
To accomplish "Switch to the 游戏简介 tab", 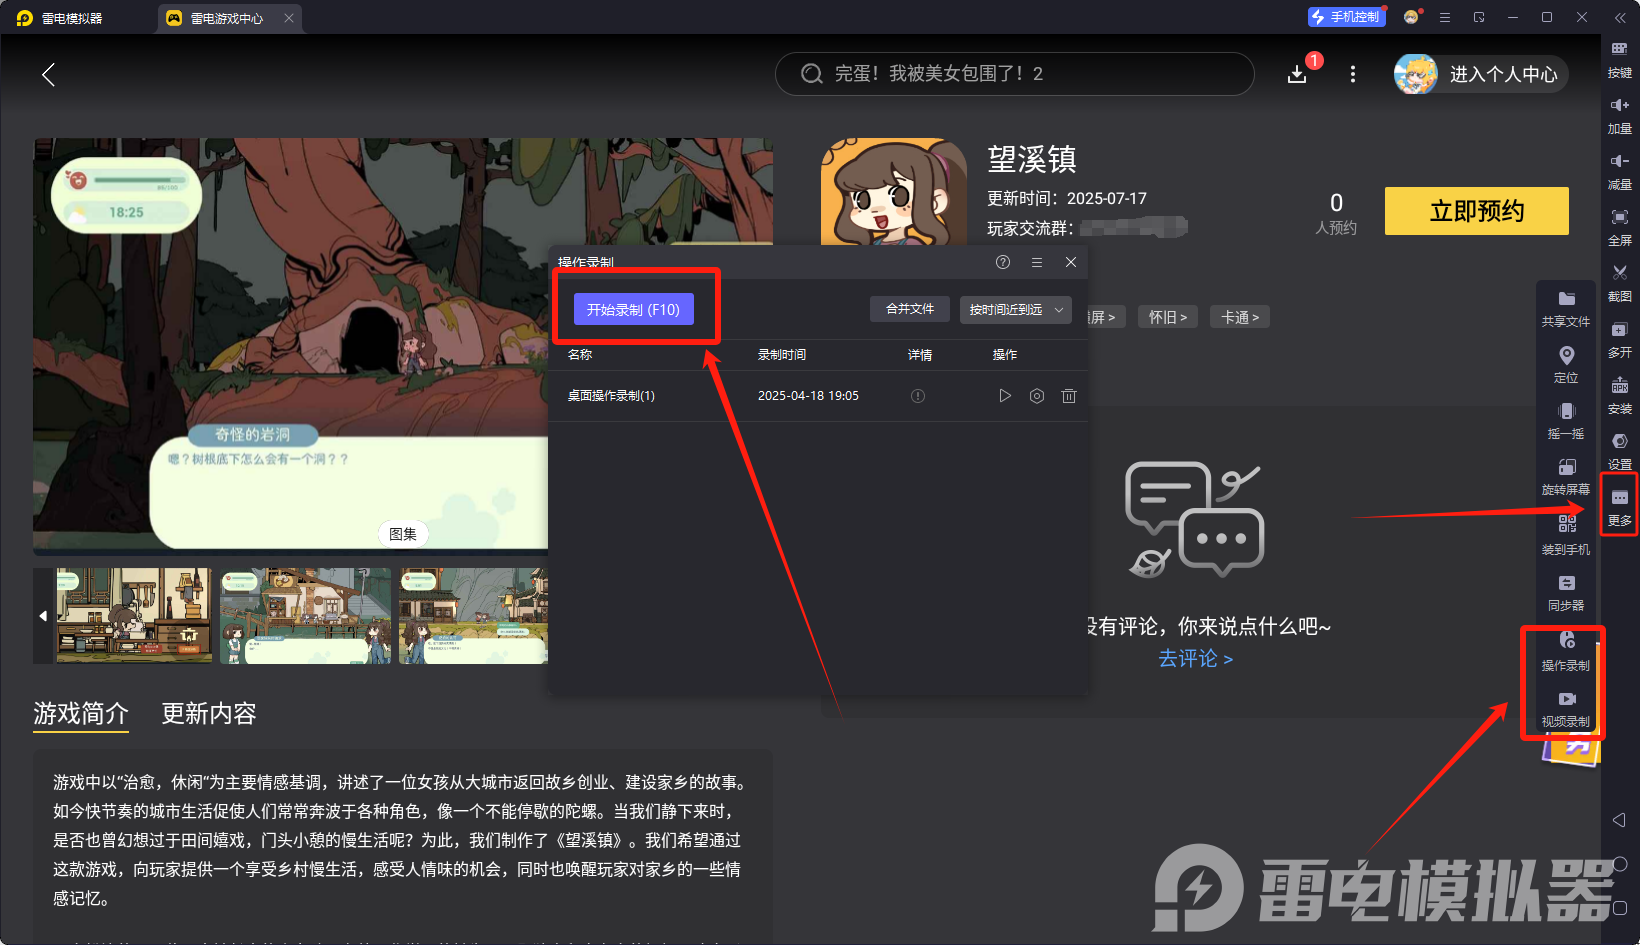I will 81,713.
